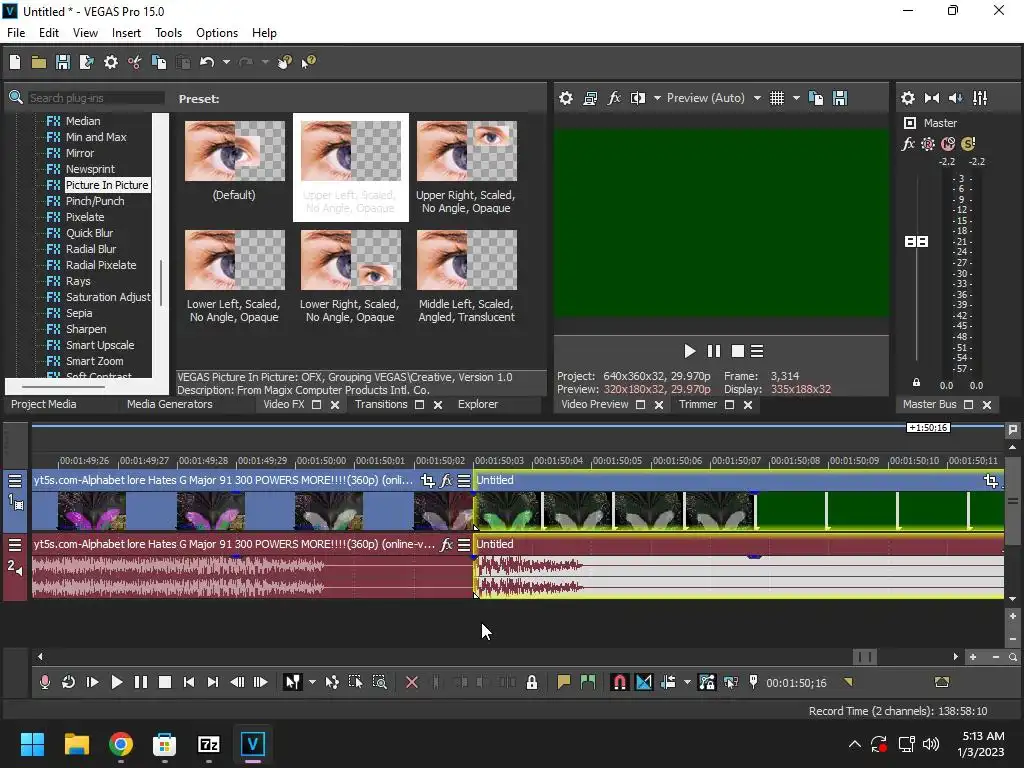Viewport: 1024px width, 768px height.
Task: Open Video Preview project settings gear
Action: pyautogui.click(x=566, y=98)
